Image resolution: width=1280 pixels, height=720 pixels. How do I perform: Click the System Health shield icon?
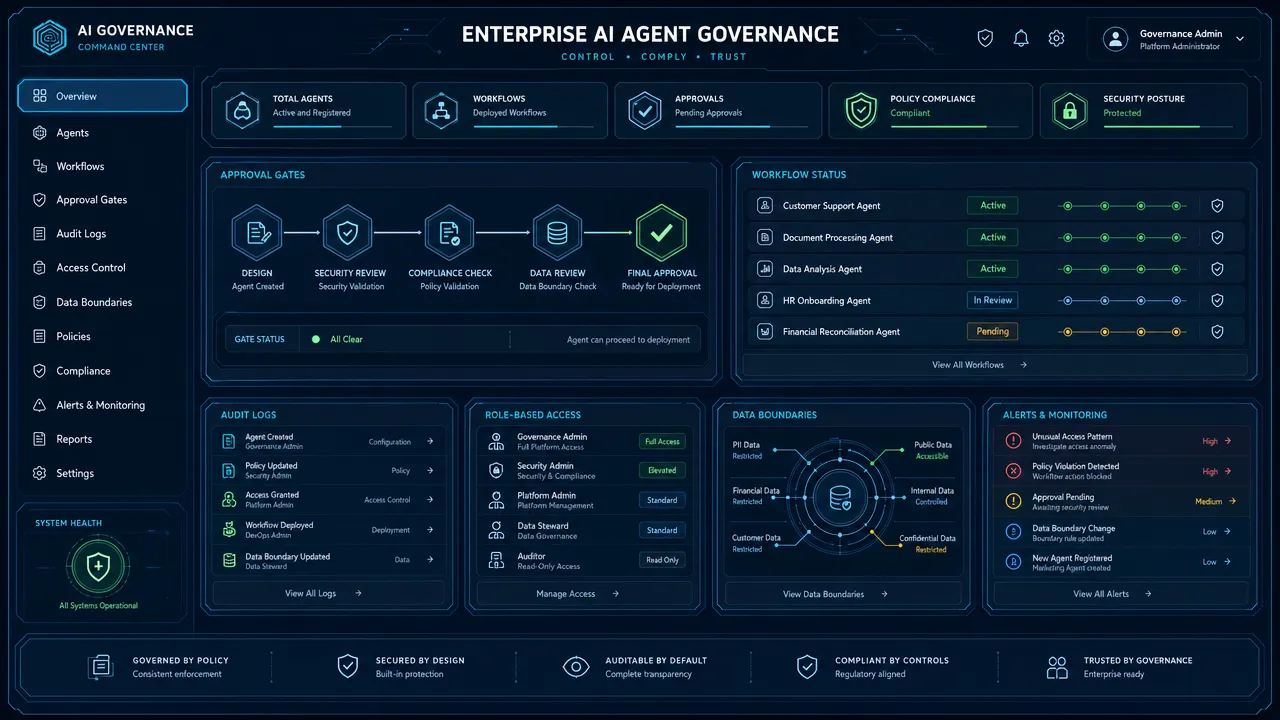[x=98, y=567]
